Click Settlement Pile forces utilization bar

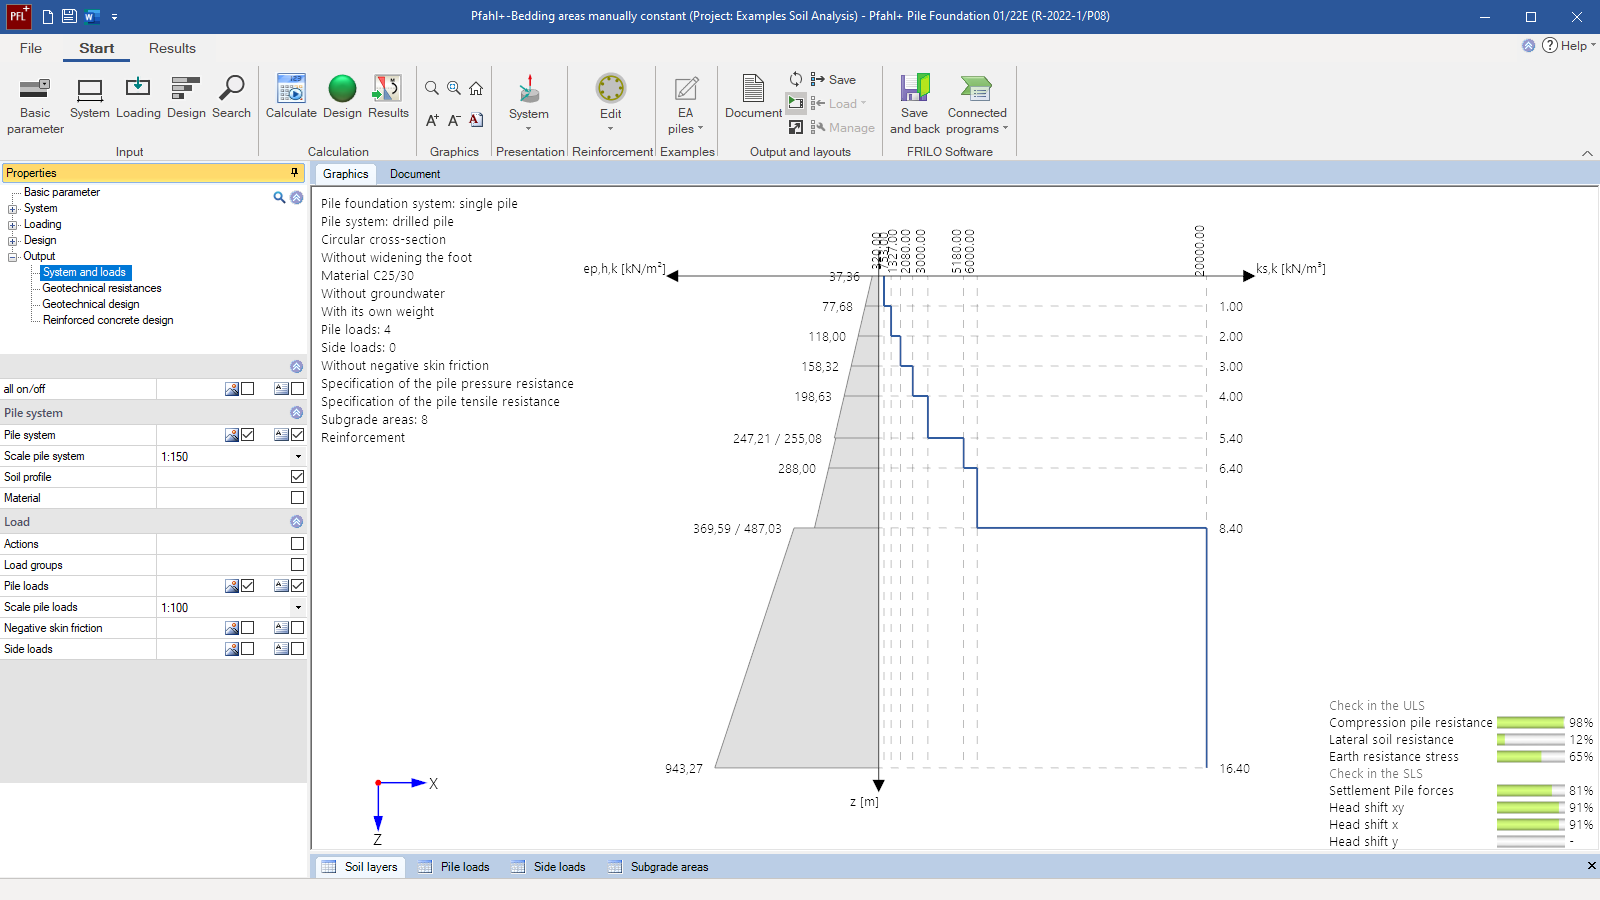click(x=1531, y=791)
